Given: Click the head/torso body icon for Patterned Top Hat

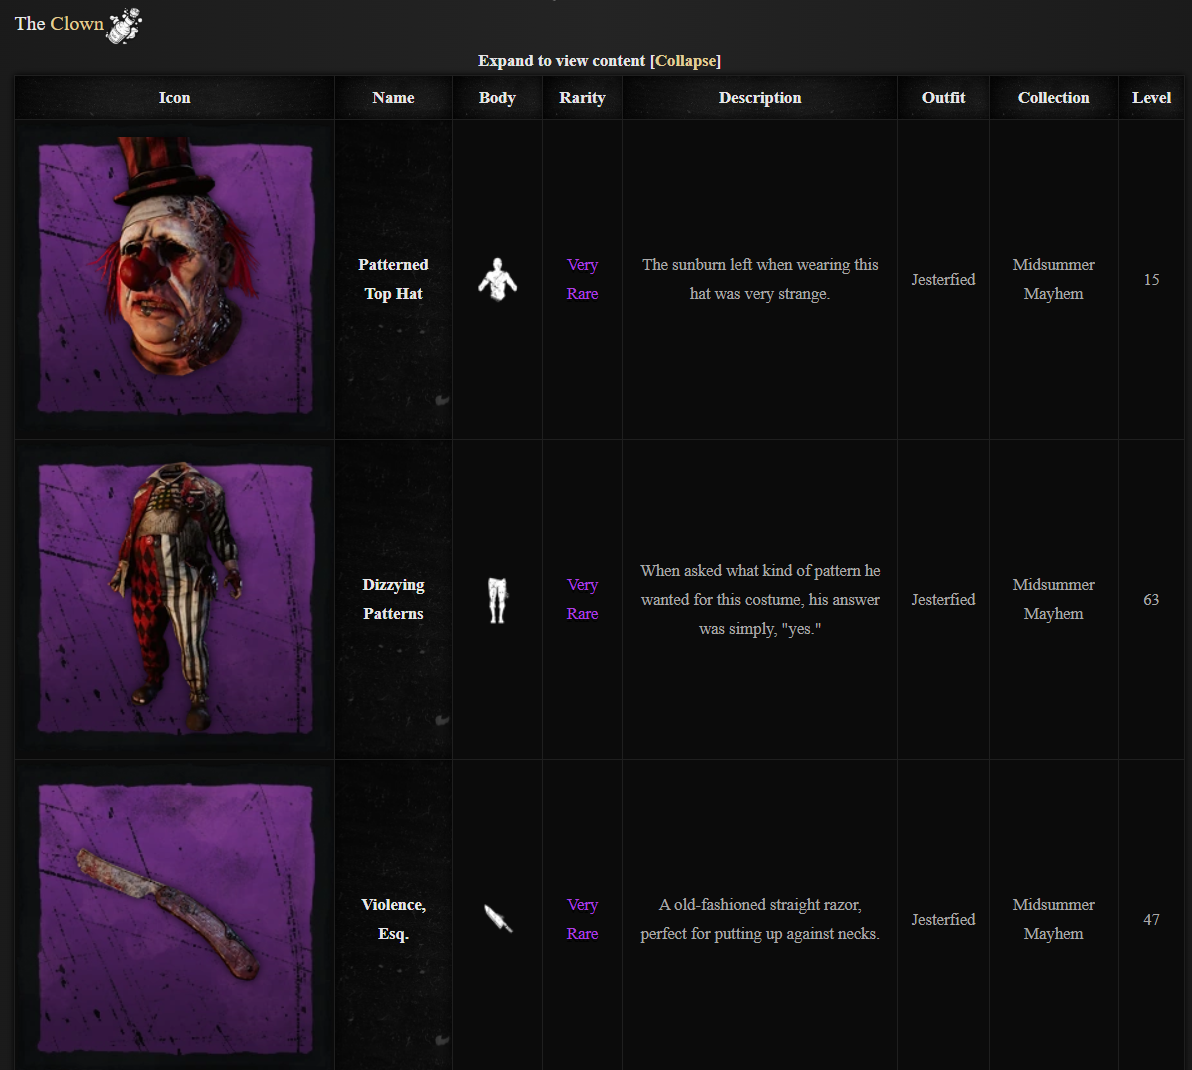Looking at the screenshot, I should tap(497, 279).
